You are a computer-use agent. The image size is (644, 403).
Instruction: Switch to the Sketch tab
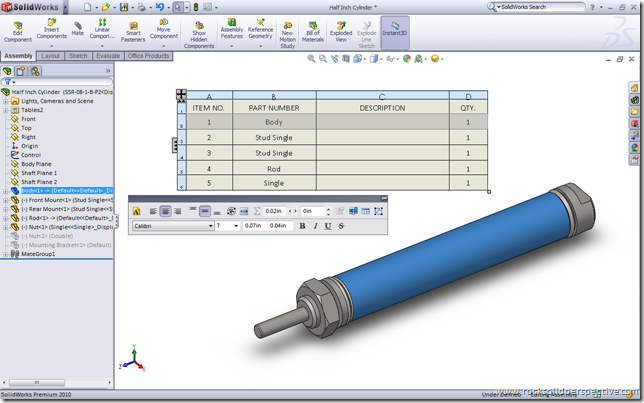[78, 56]
